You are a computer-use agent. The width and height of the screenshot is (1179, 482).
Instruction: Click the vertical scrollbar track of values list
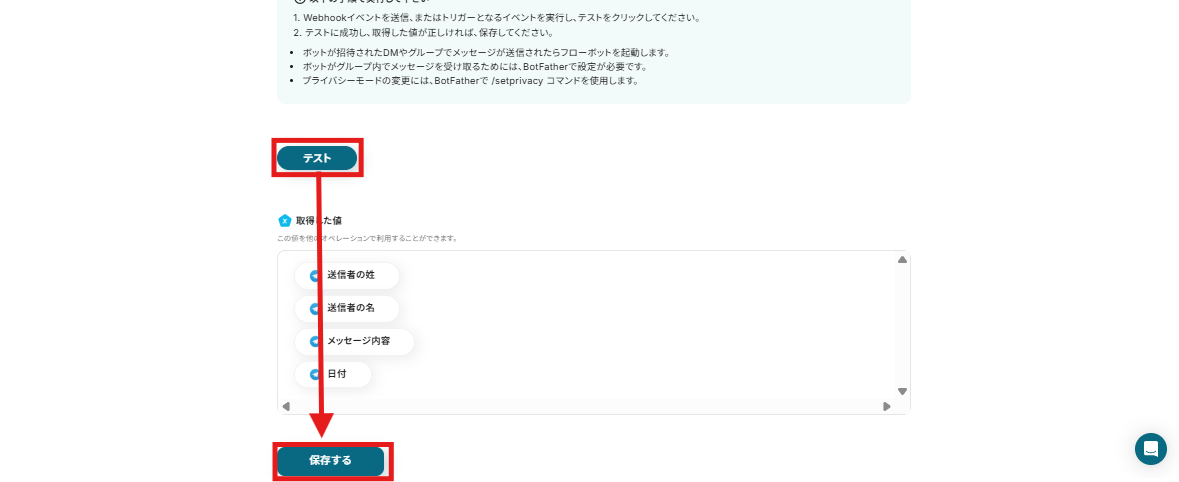[x=902, y=326]
